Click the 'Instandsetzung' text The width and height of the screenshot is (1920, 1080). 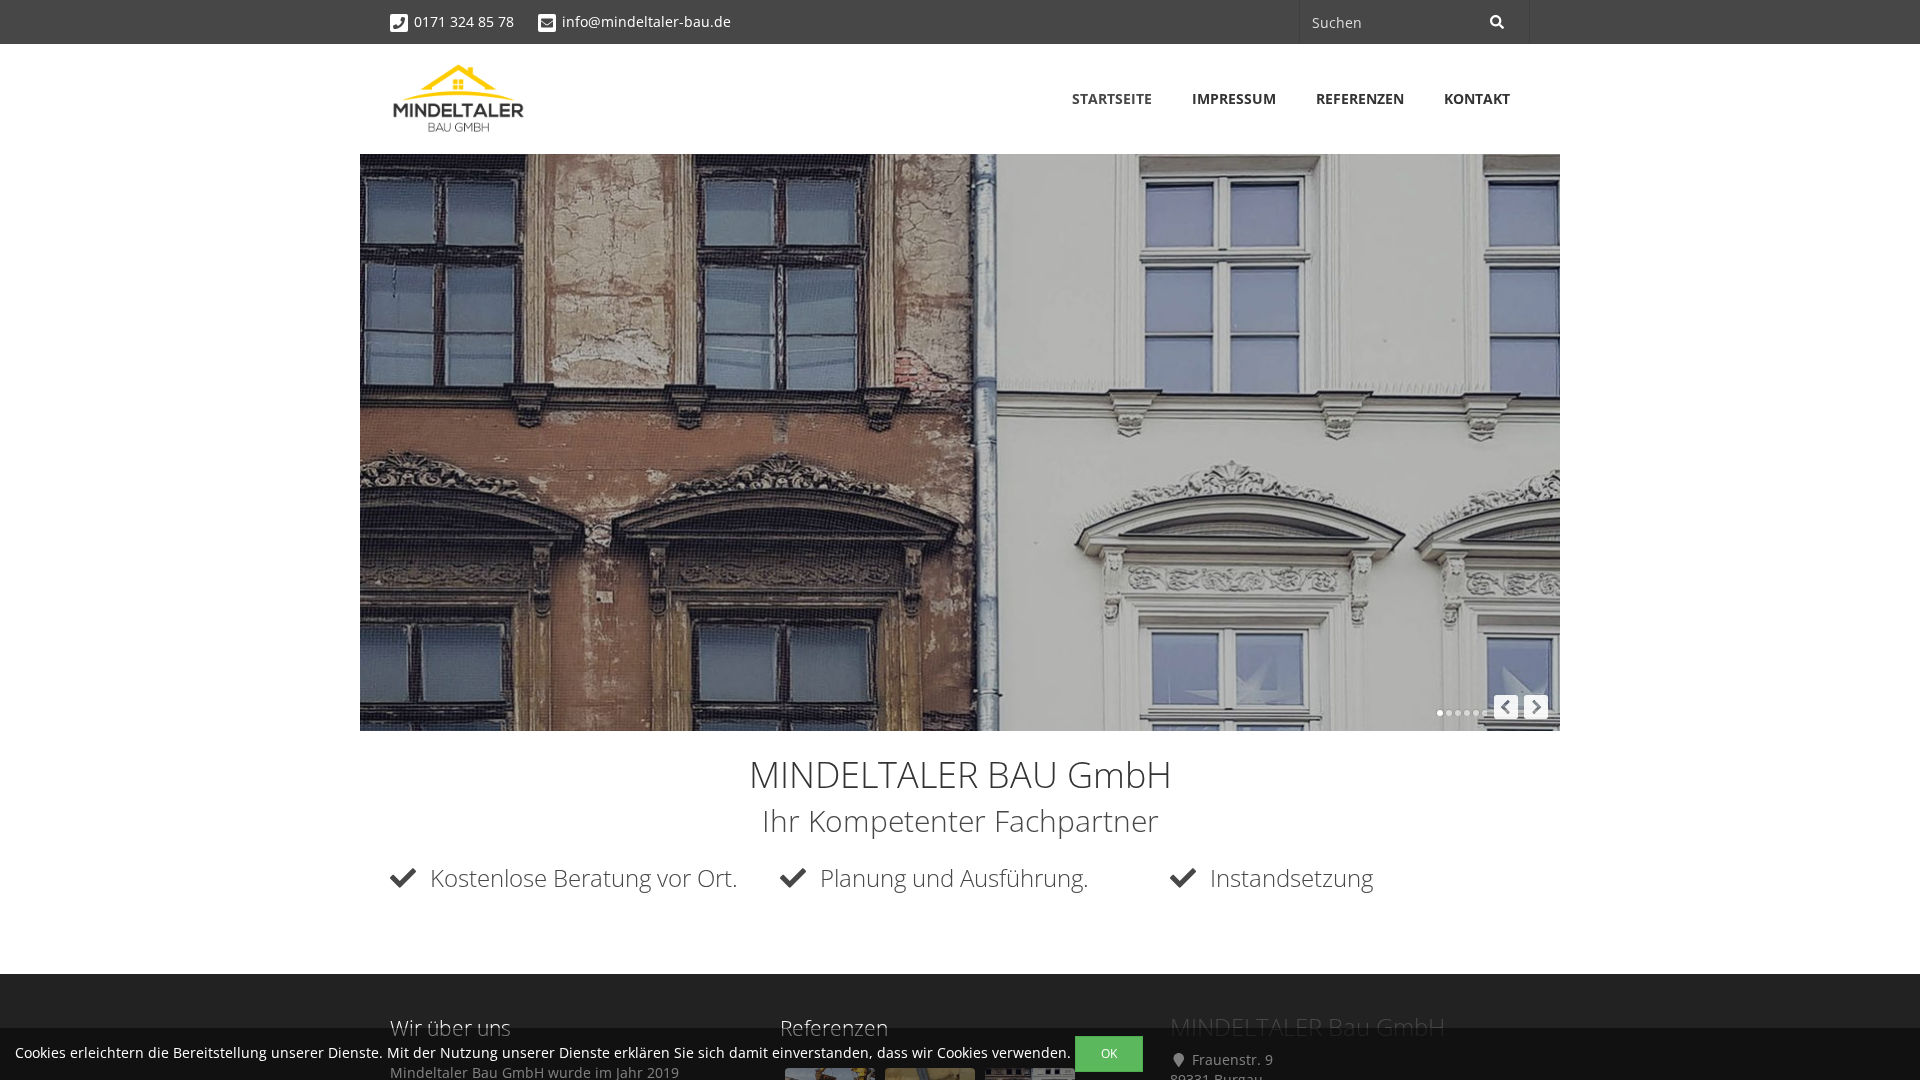tap(1291, 878)
